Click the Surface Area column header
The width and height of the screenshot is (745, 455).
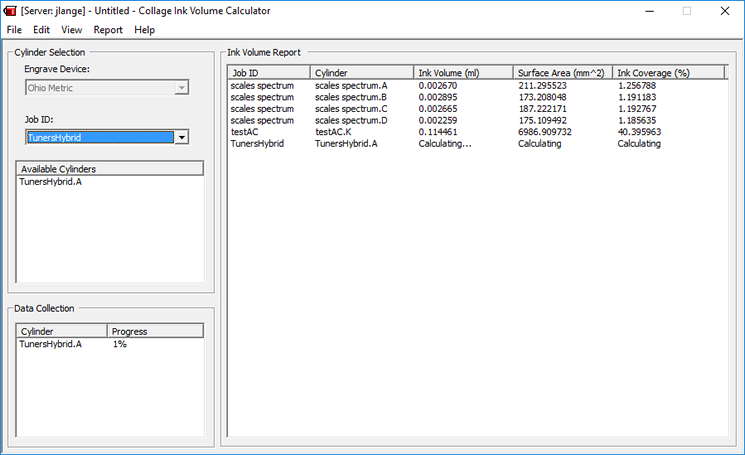[x=562, y=73]
